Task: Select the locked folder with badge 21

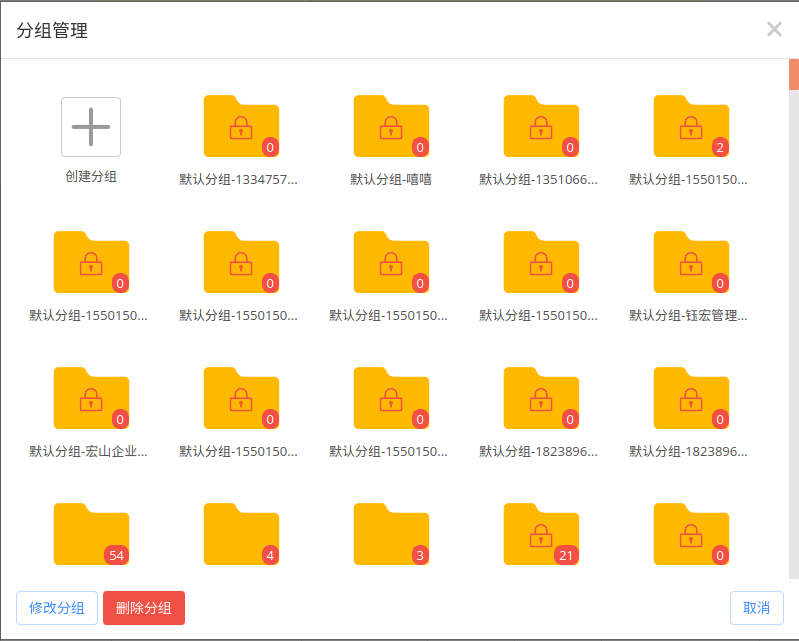Action: click(x=541, y=534)
